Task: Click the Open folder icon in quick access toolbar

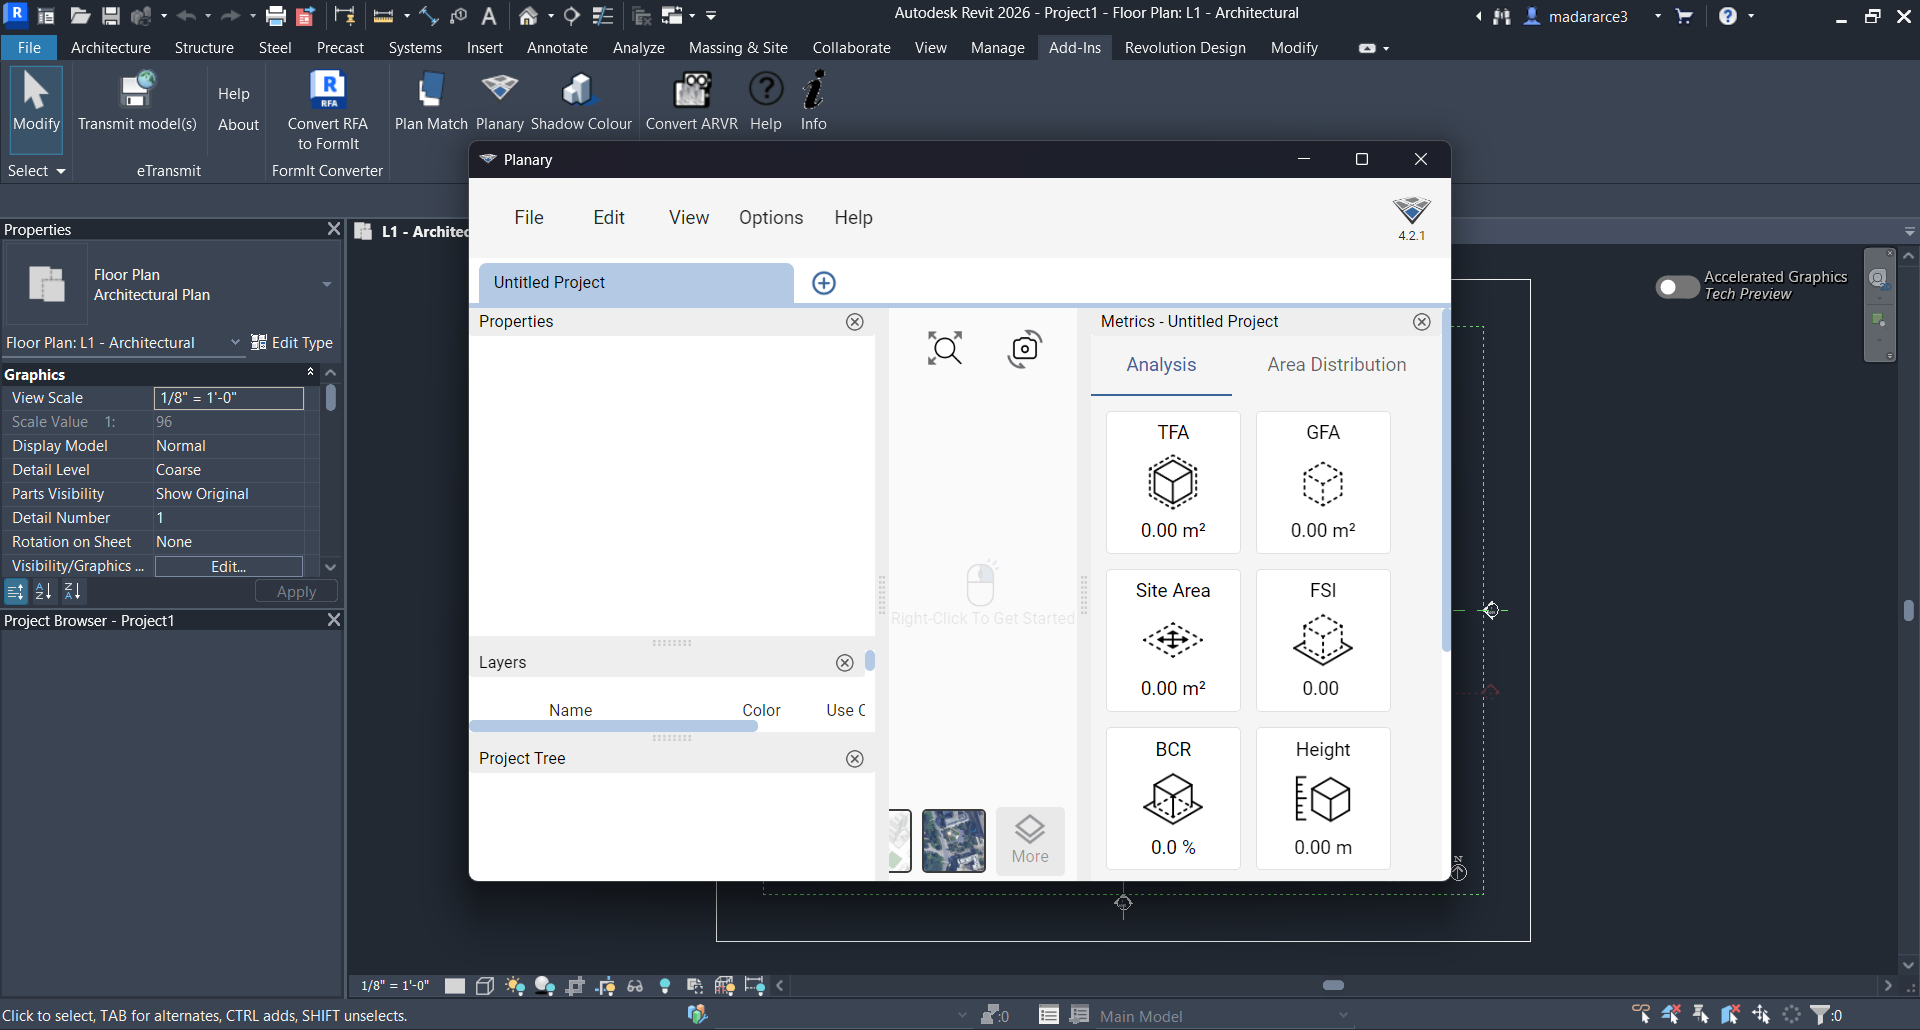Action: [x=80, y=16]
